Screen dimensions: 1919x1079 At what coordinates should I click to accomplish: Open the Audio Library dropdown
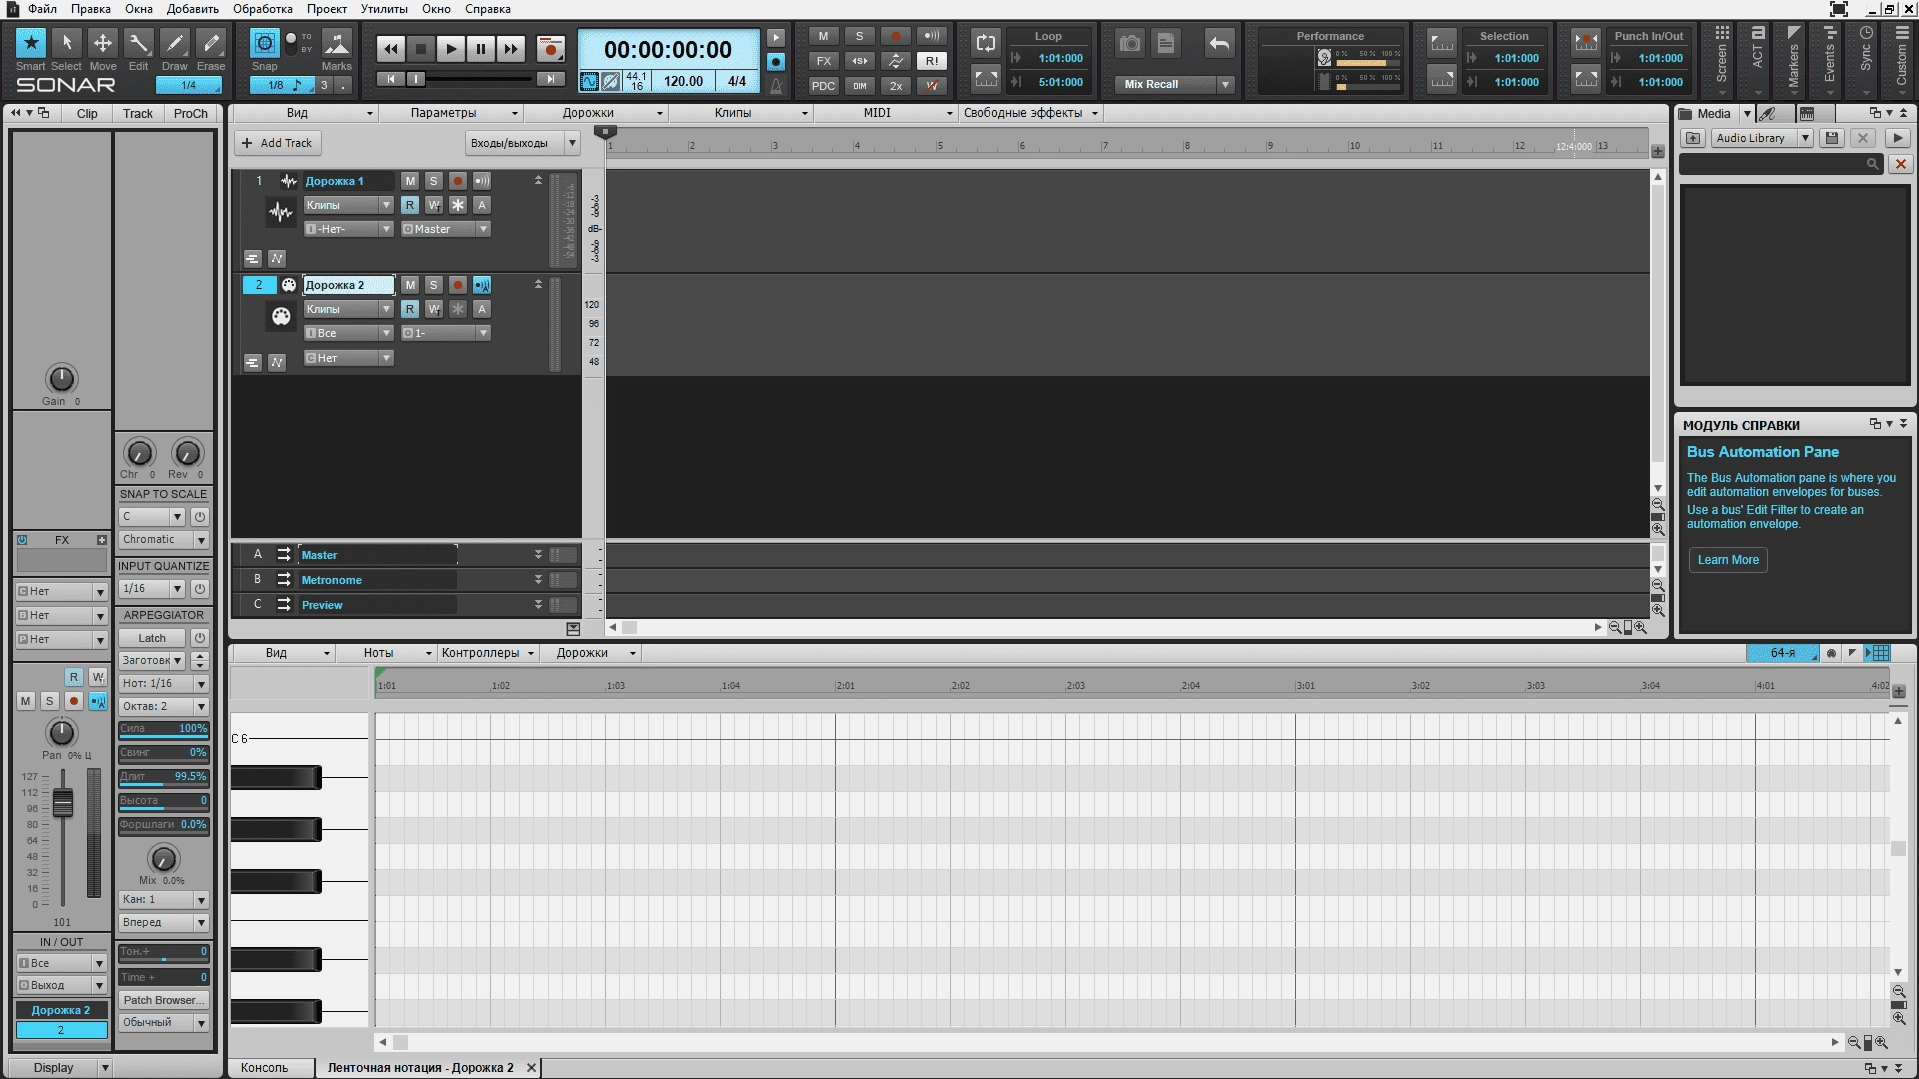(x=1762, y=138)
